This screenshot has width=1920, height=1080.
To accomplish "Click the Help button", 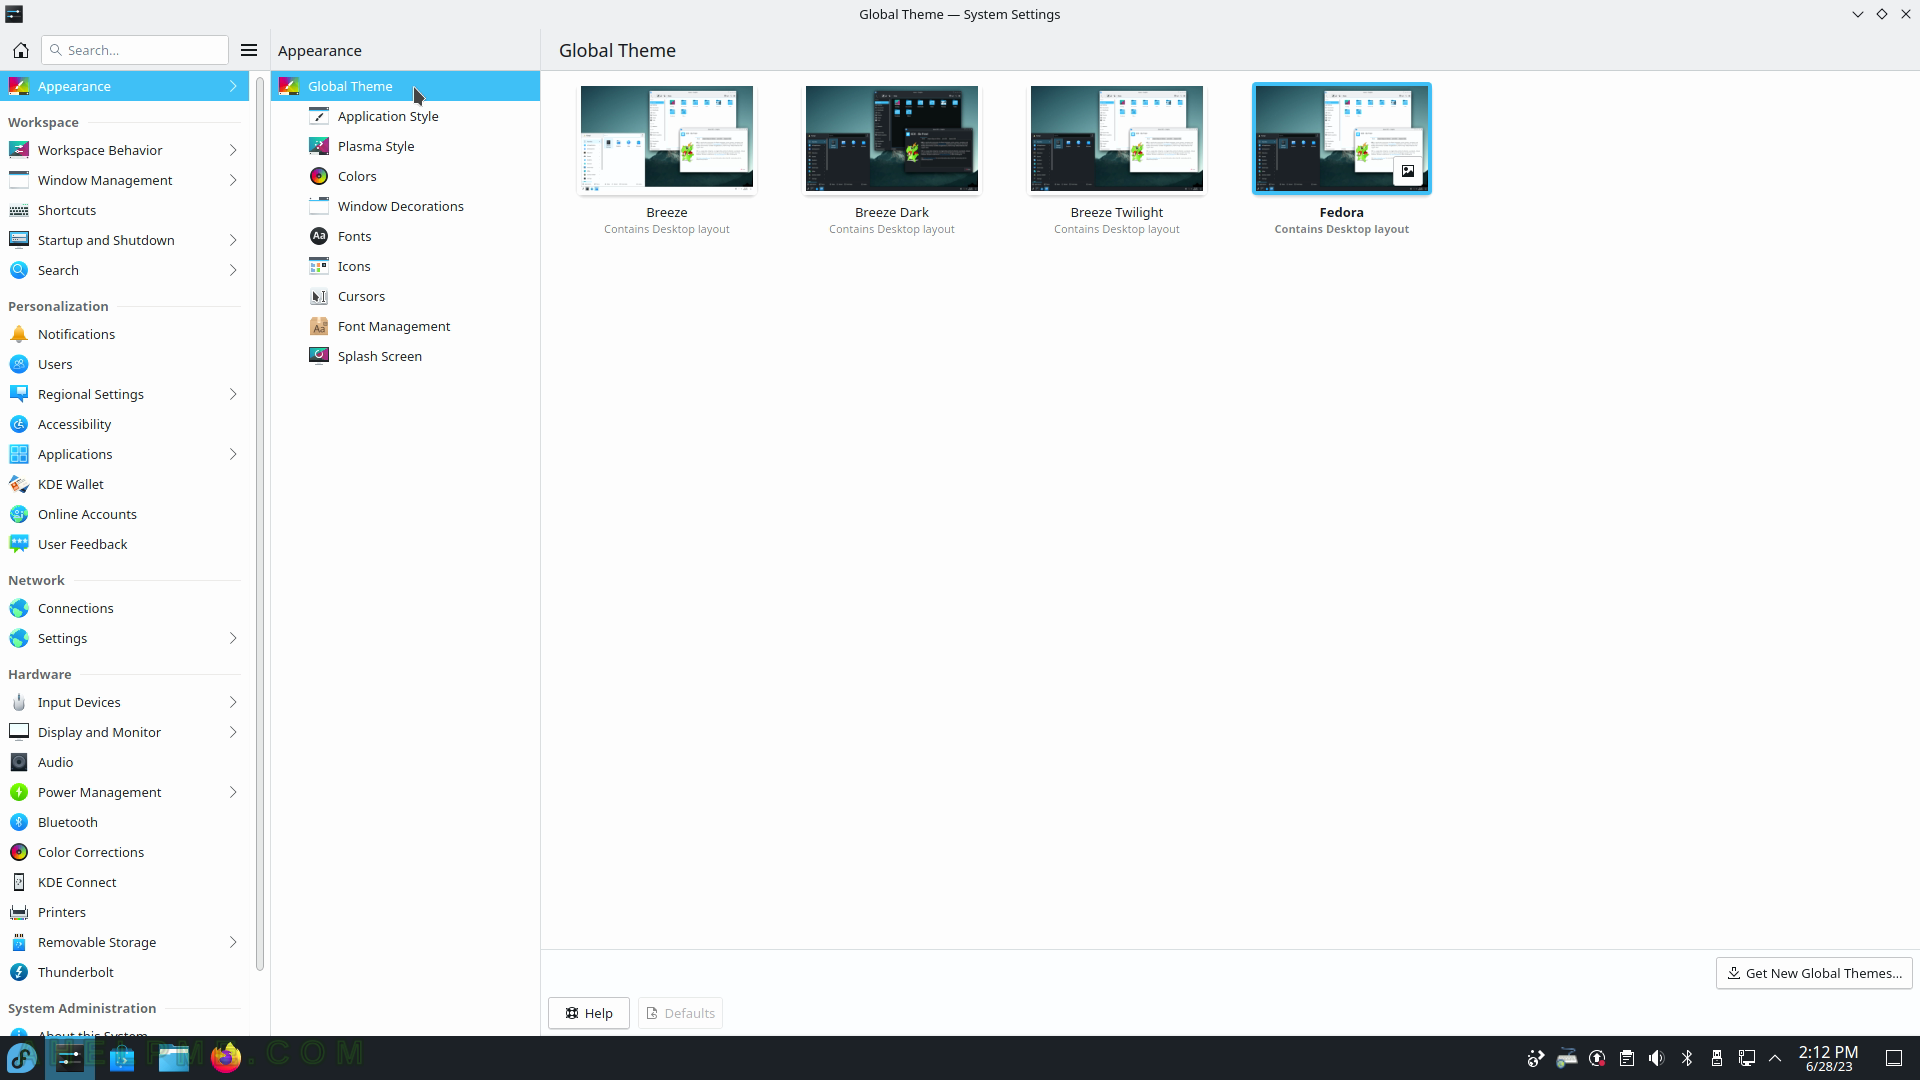I will pyautogui.click(x=588, y=1013).
